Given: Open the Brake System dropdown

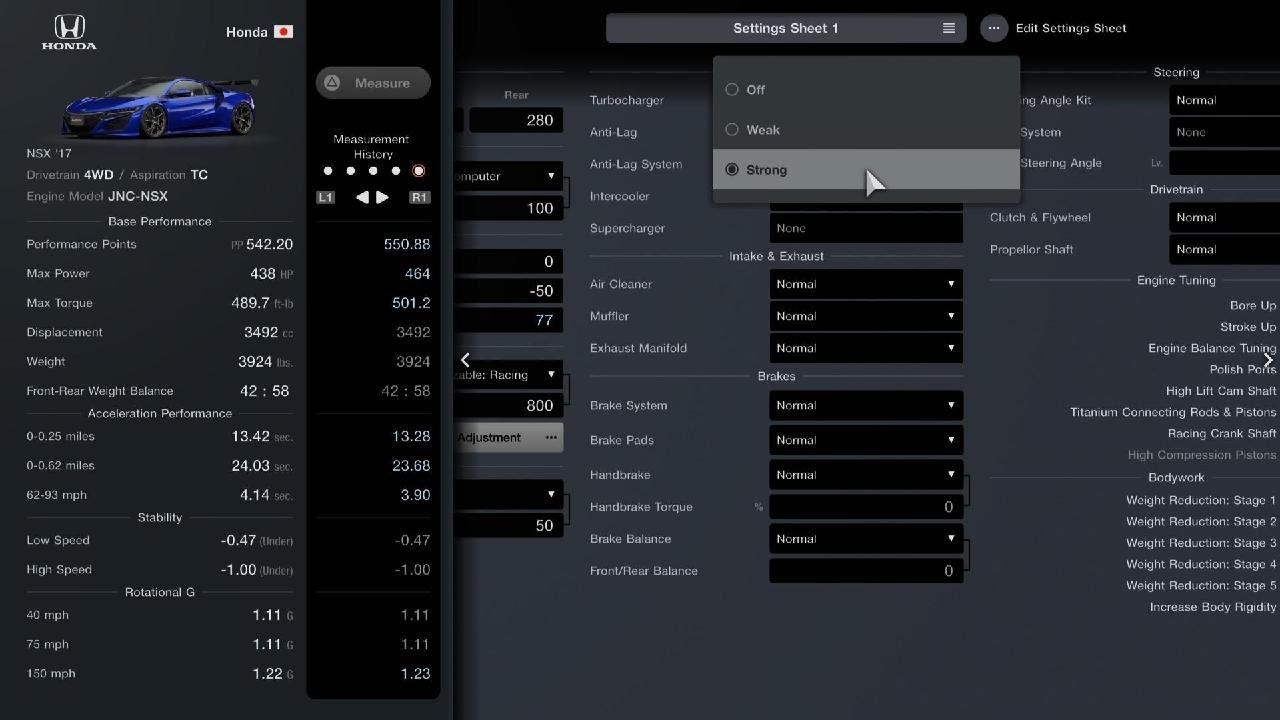Looking at the screenshot, I should pos(866,405).
